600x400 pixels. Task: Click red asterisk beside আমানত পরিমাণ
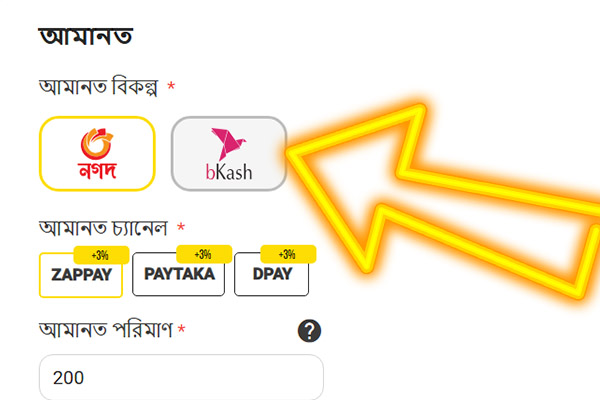(182, 329)
